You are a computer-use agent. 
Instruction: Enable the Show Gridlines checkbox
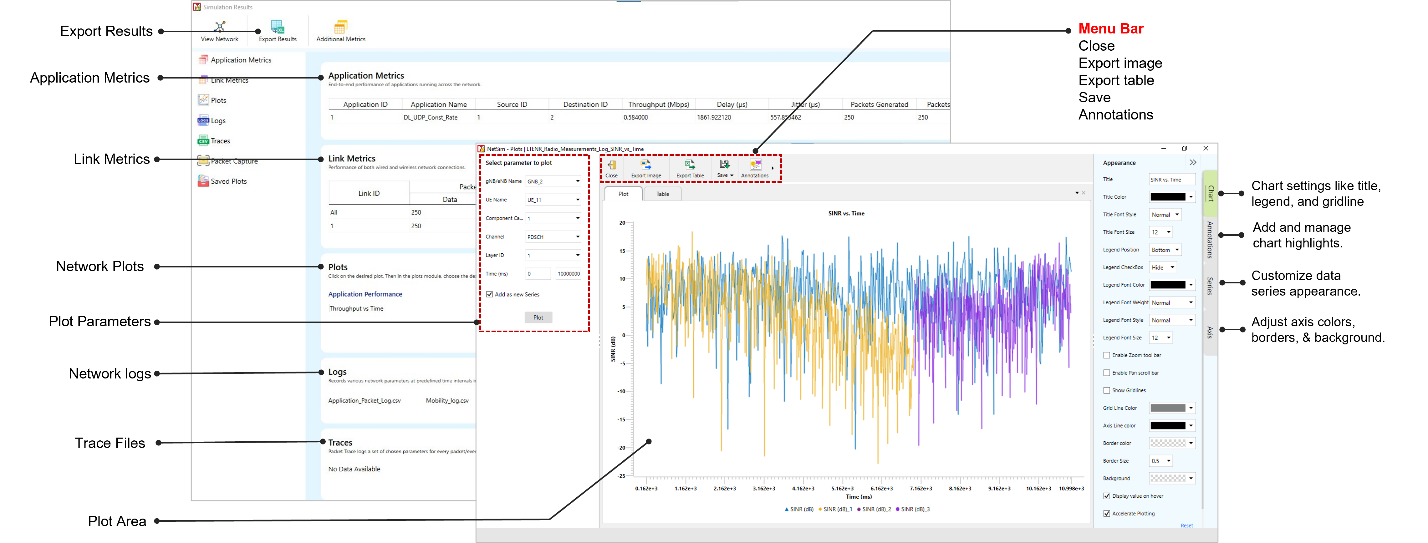[x=1106, y=390]
